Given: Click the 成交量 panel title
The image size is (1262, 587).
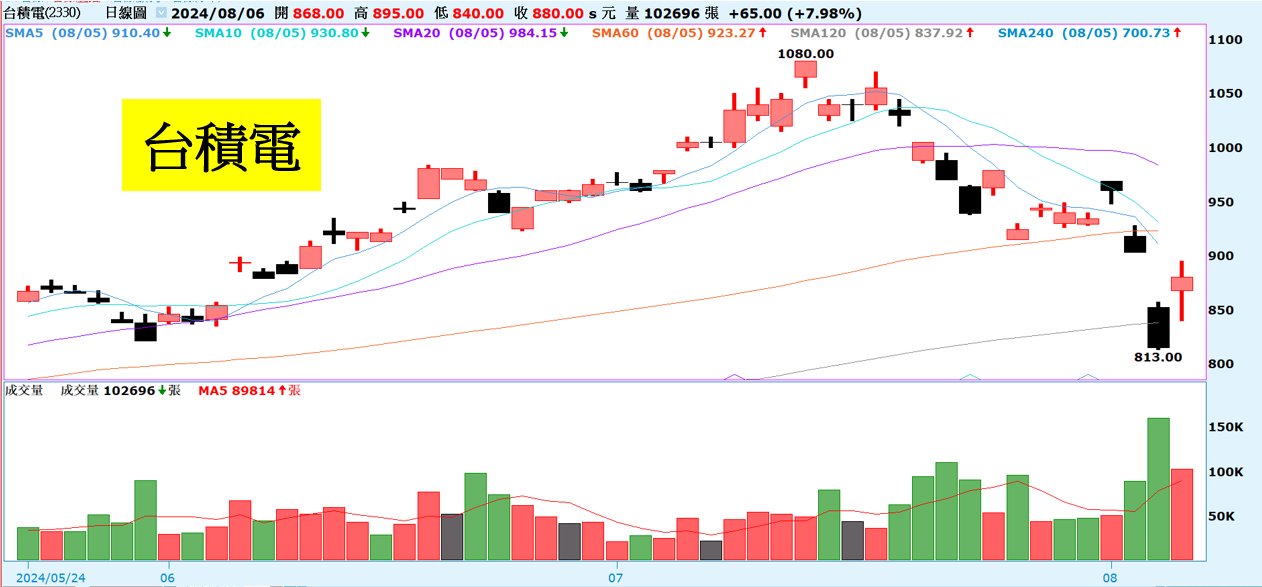Looking at the screenshot, I should point(24,391).
